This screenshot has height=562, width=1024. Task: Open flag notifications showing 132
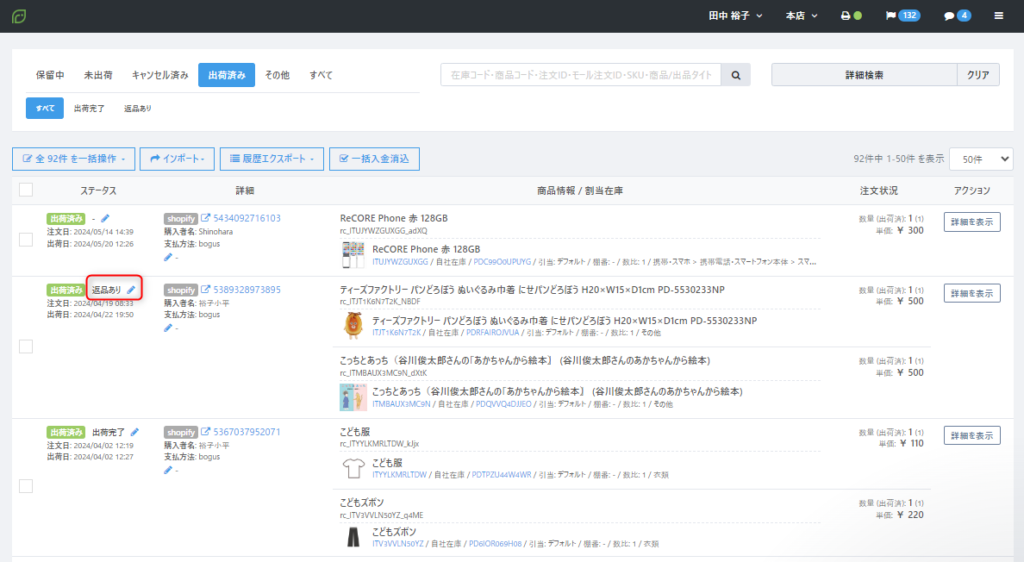pyautogui.click(x=901, y=16)
